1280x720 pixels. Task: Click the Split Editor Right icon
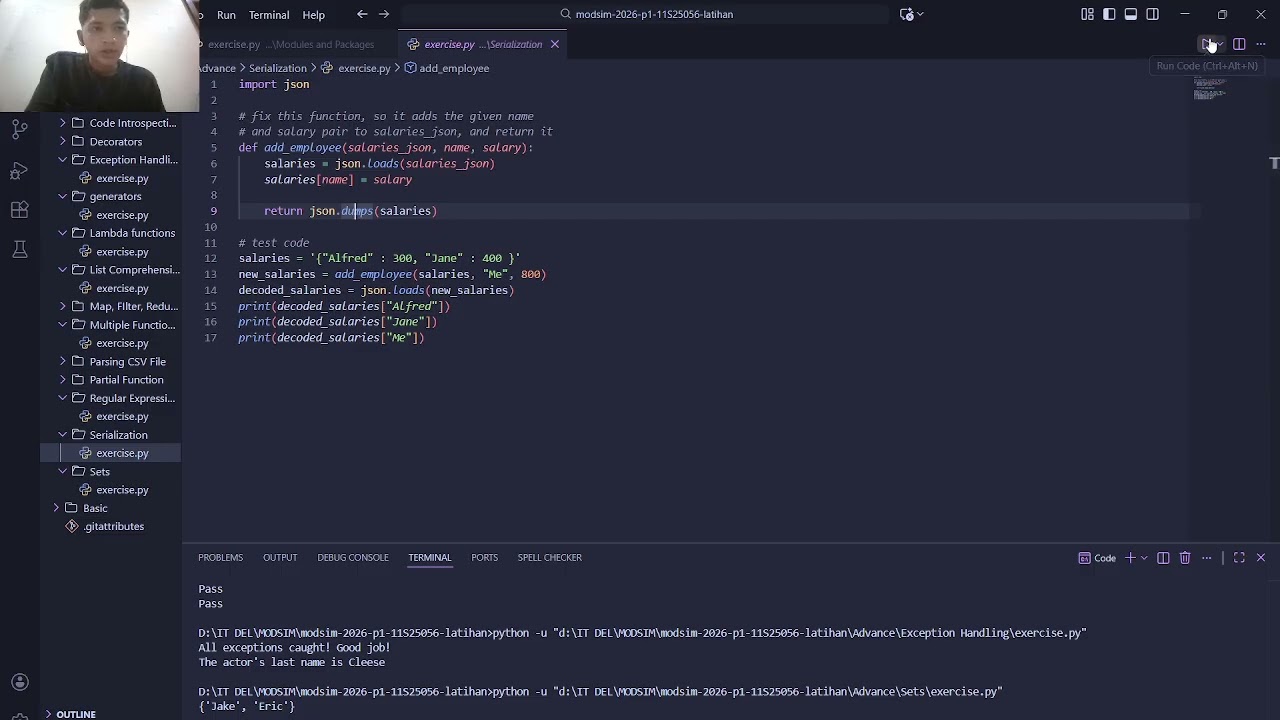[x=1239, y=44]
